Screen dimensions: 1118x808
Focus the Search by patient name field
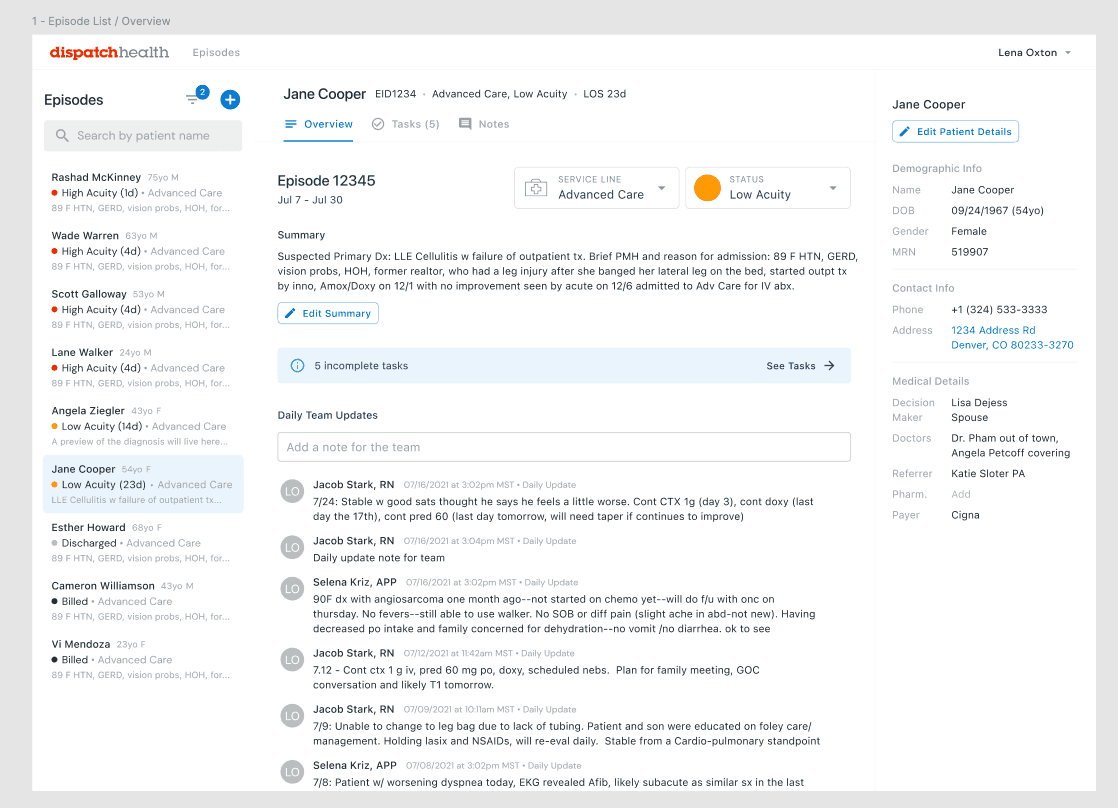coord(143,135)
